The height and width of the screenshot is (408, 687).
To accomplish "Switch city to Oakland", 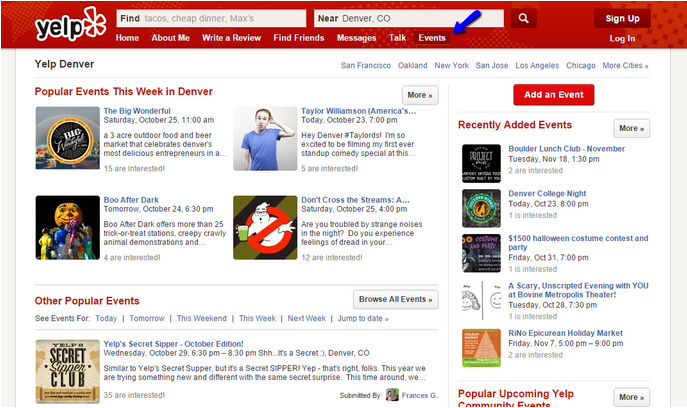I will (412, 65).
